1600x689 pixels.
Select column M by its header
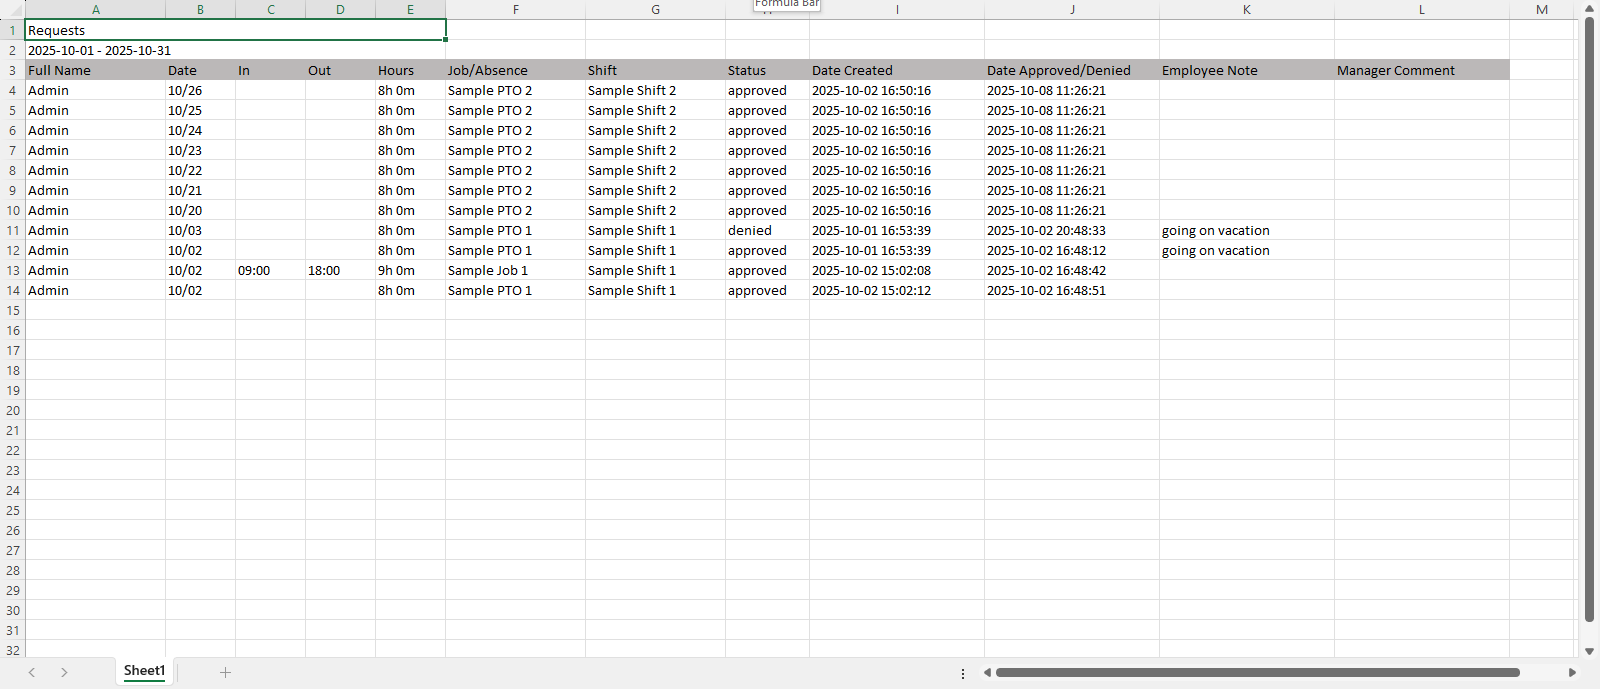click(1542, 10)
